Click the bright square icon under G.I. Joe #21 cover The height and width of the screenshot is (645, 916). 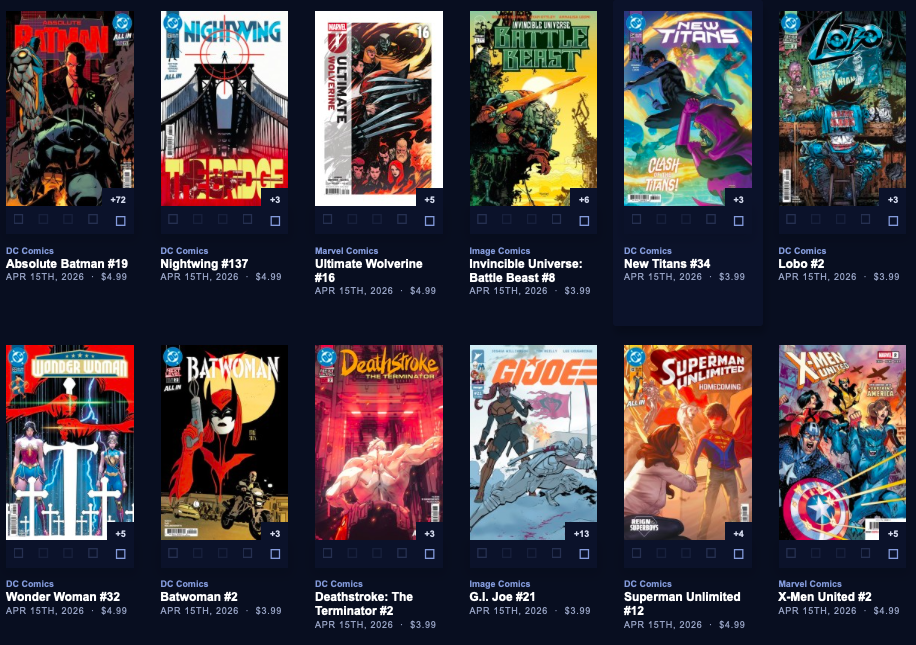[x=584, y=554]
